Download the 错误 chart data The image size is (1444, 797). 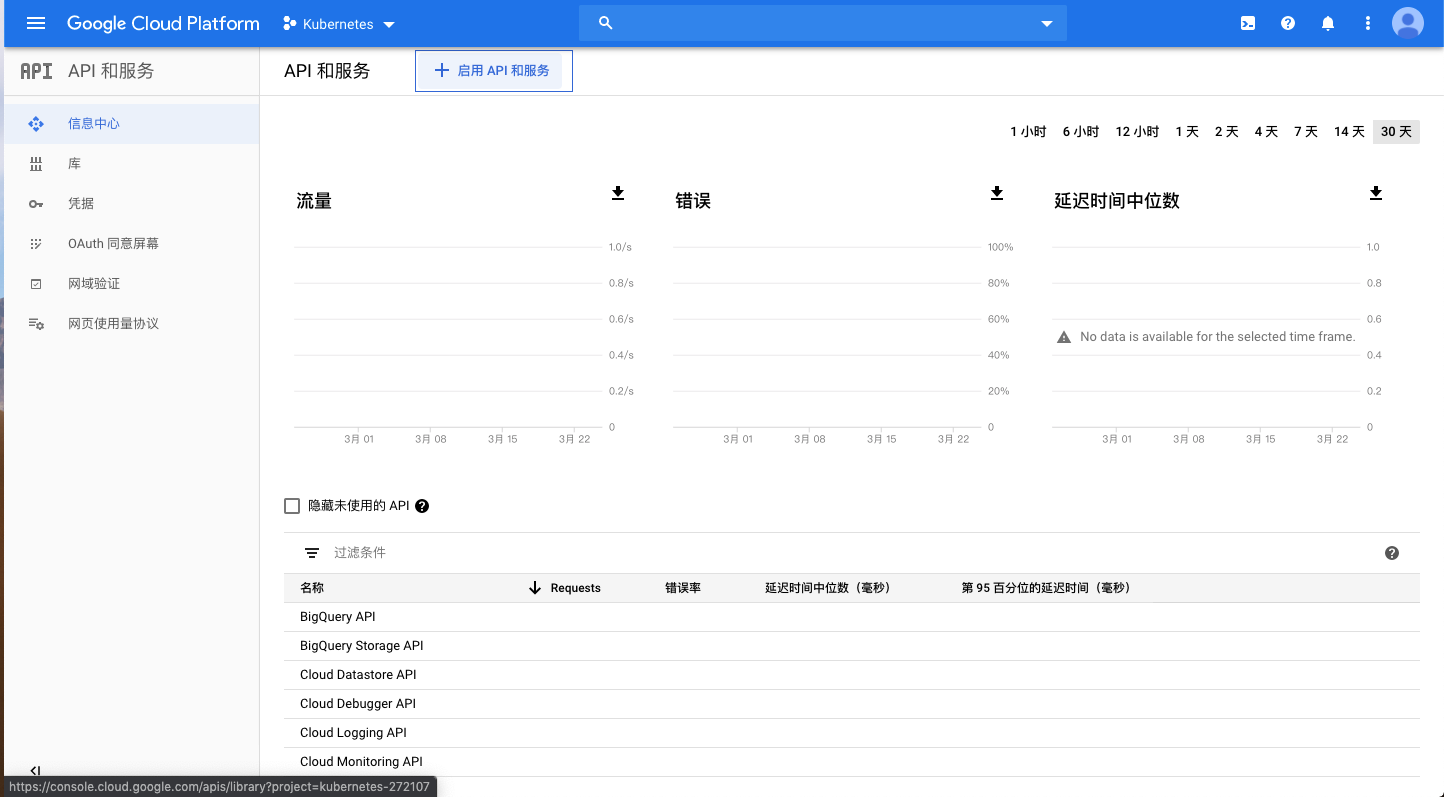pyautogui.click(x=997, y=193)
